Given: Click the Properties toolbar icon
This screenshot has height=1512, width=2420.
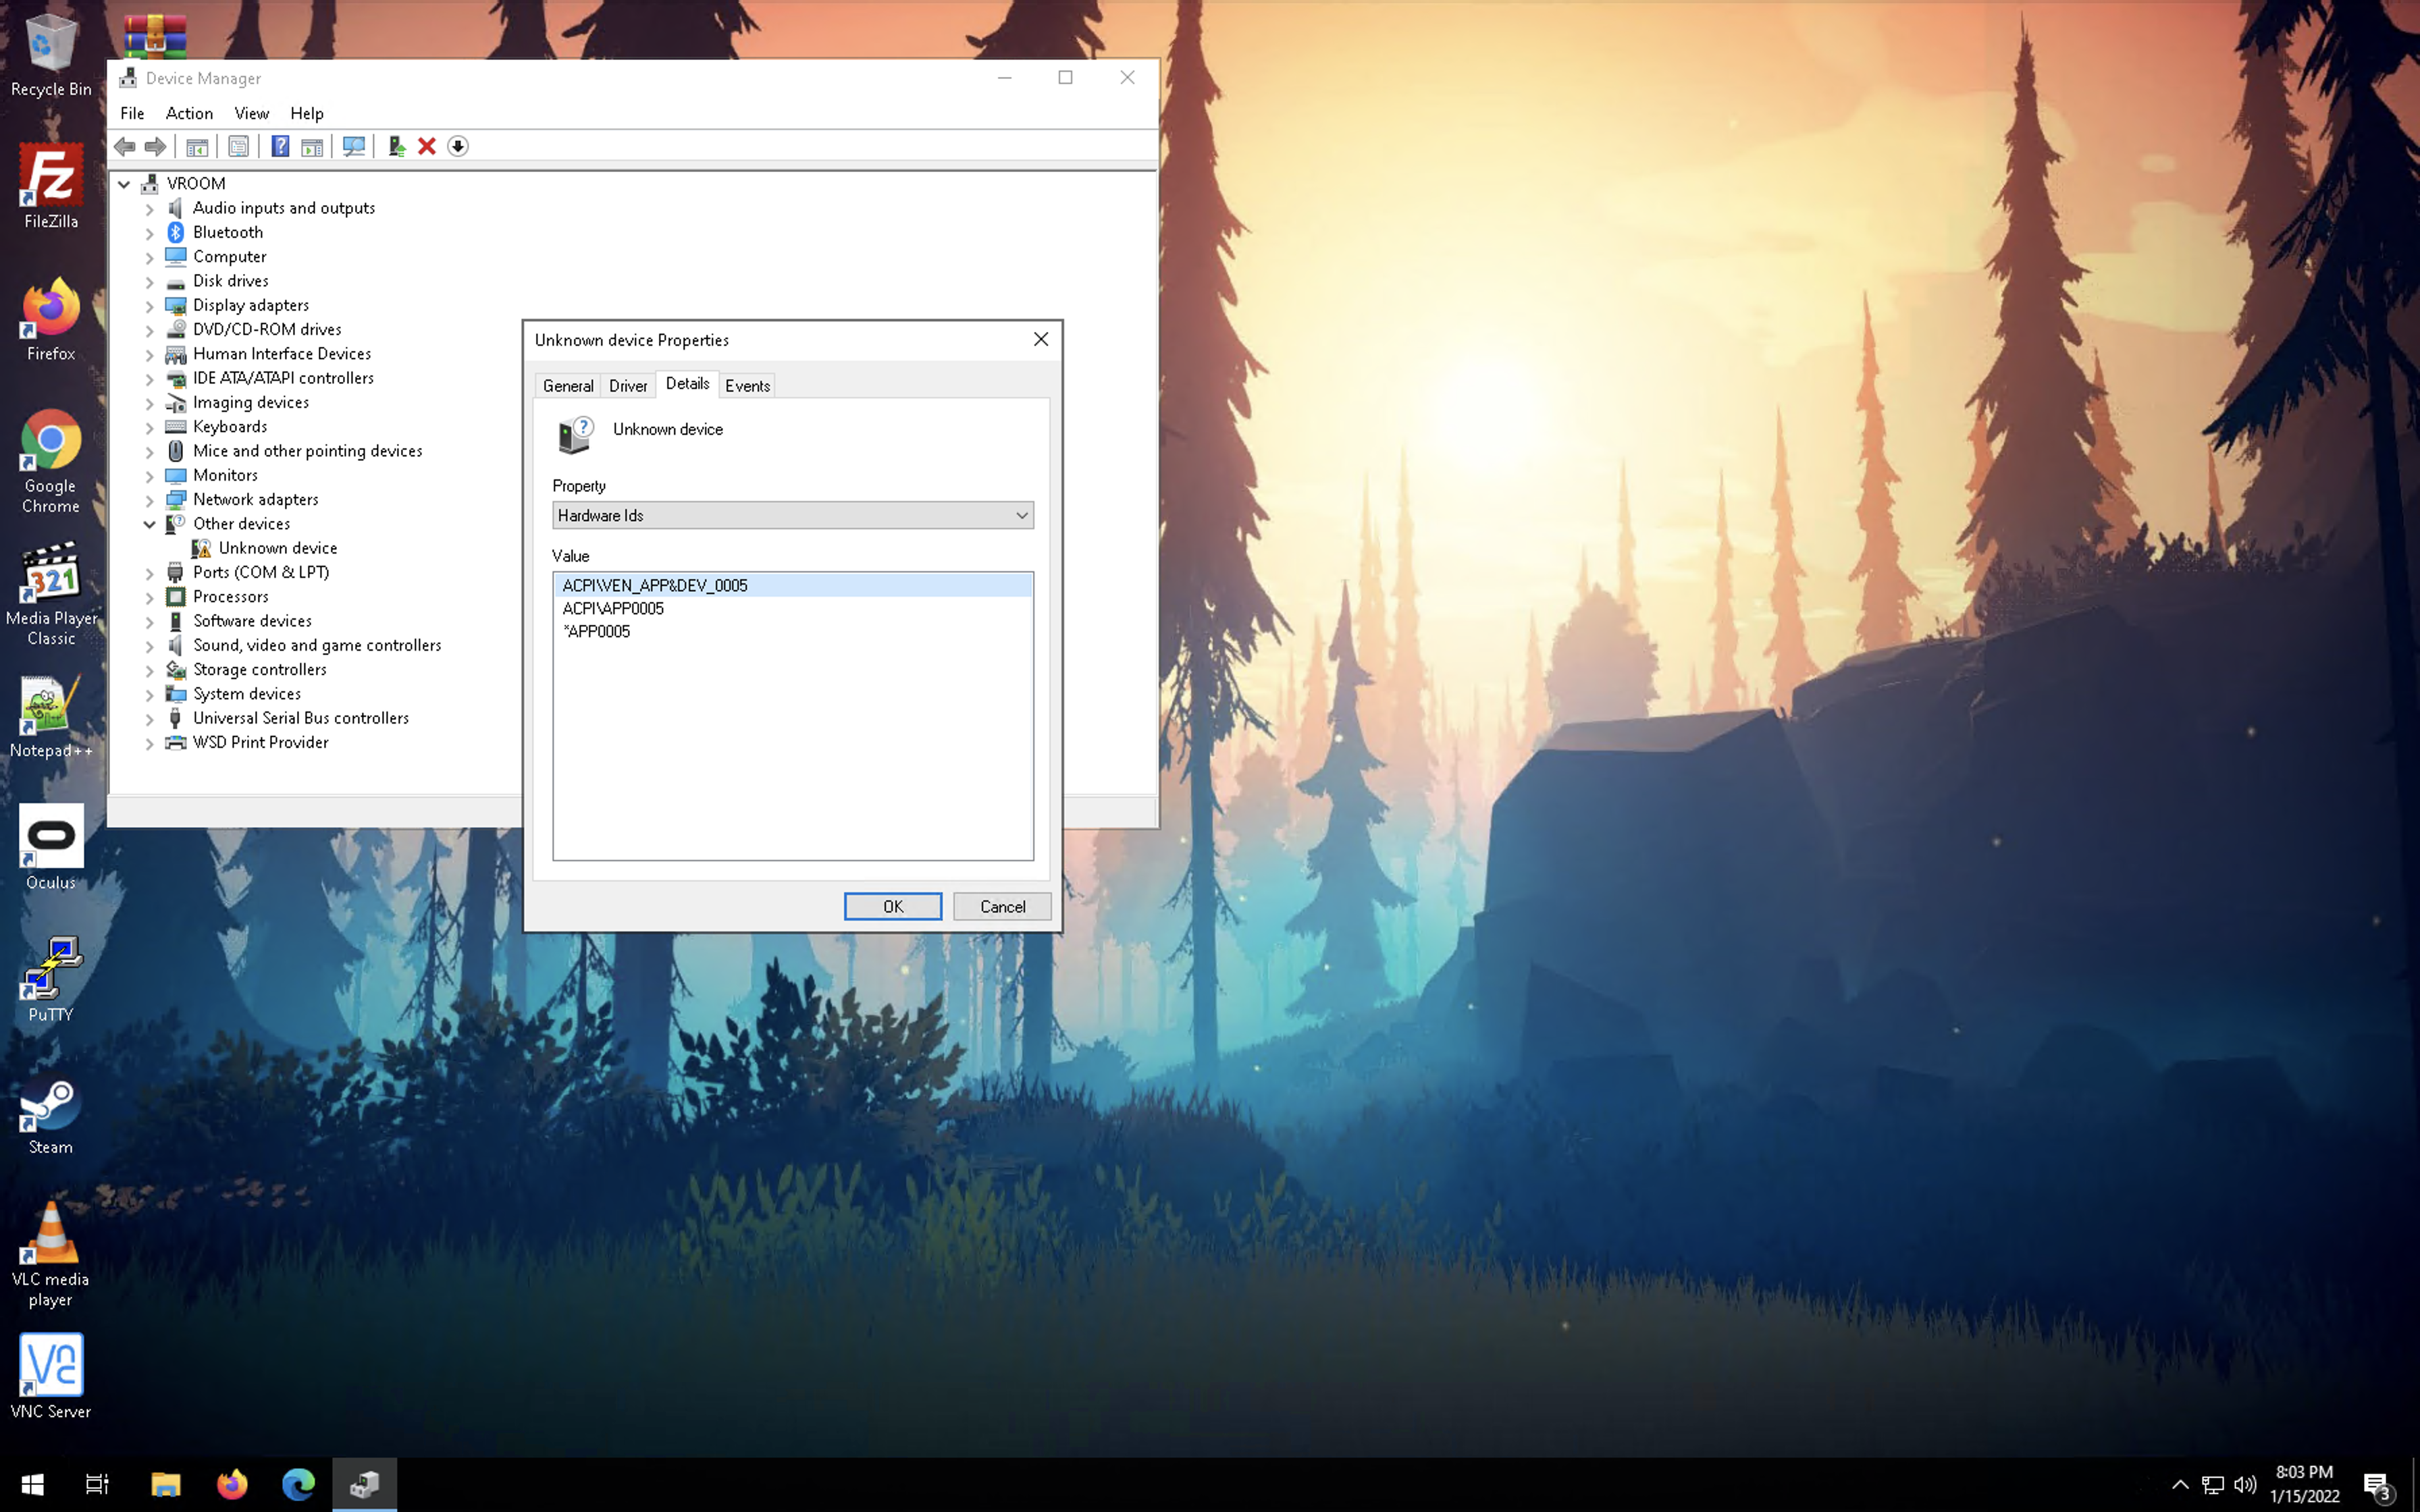Looking at the screenshot, I should 238,146.
